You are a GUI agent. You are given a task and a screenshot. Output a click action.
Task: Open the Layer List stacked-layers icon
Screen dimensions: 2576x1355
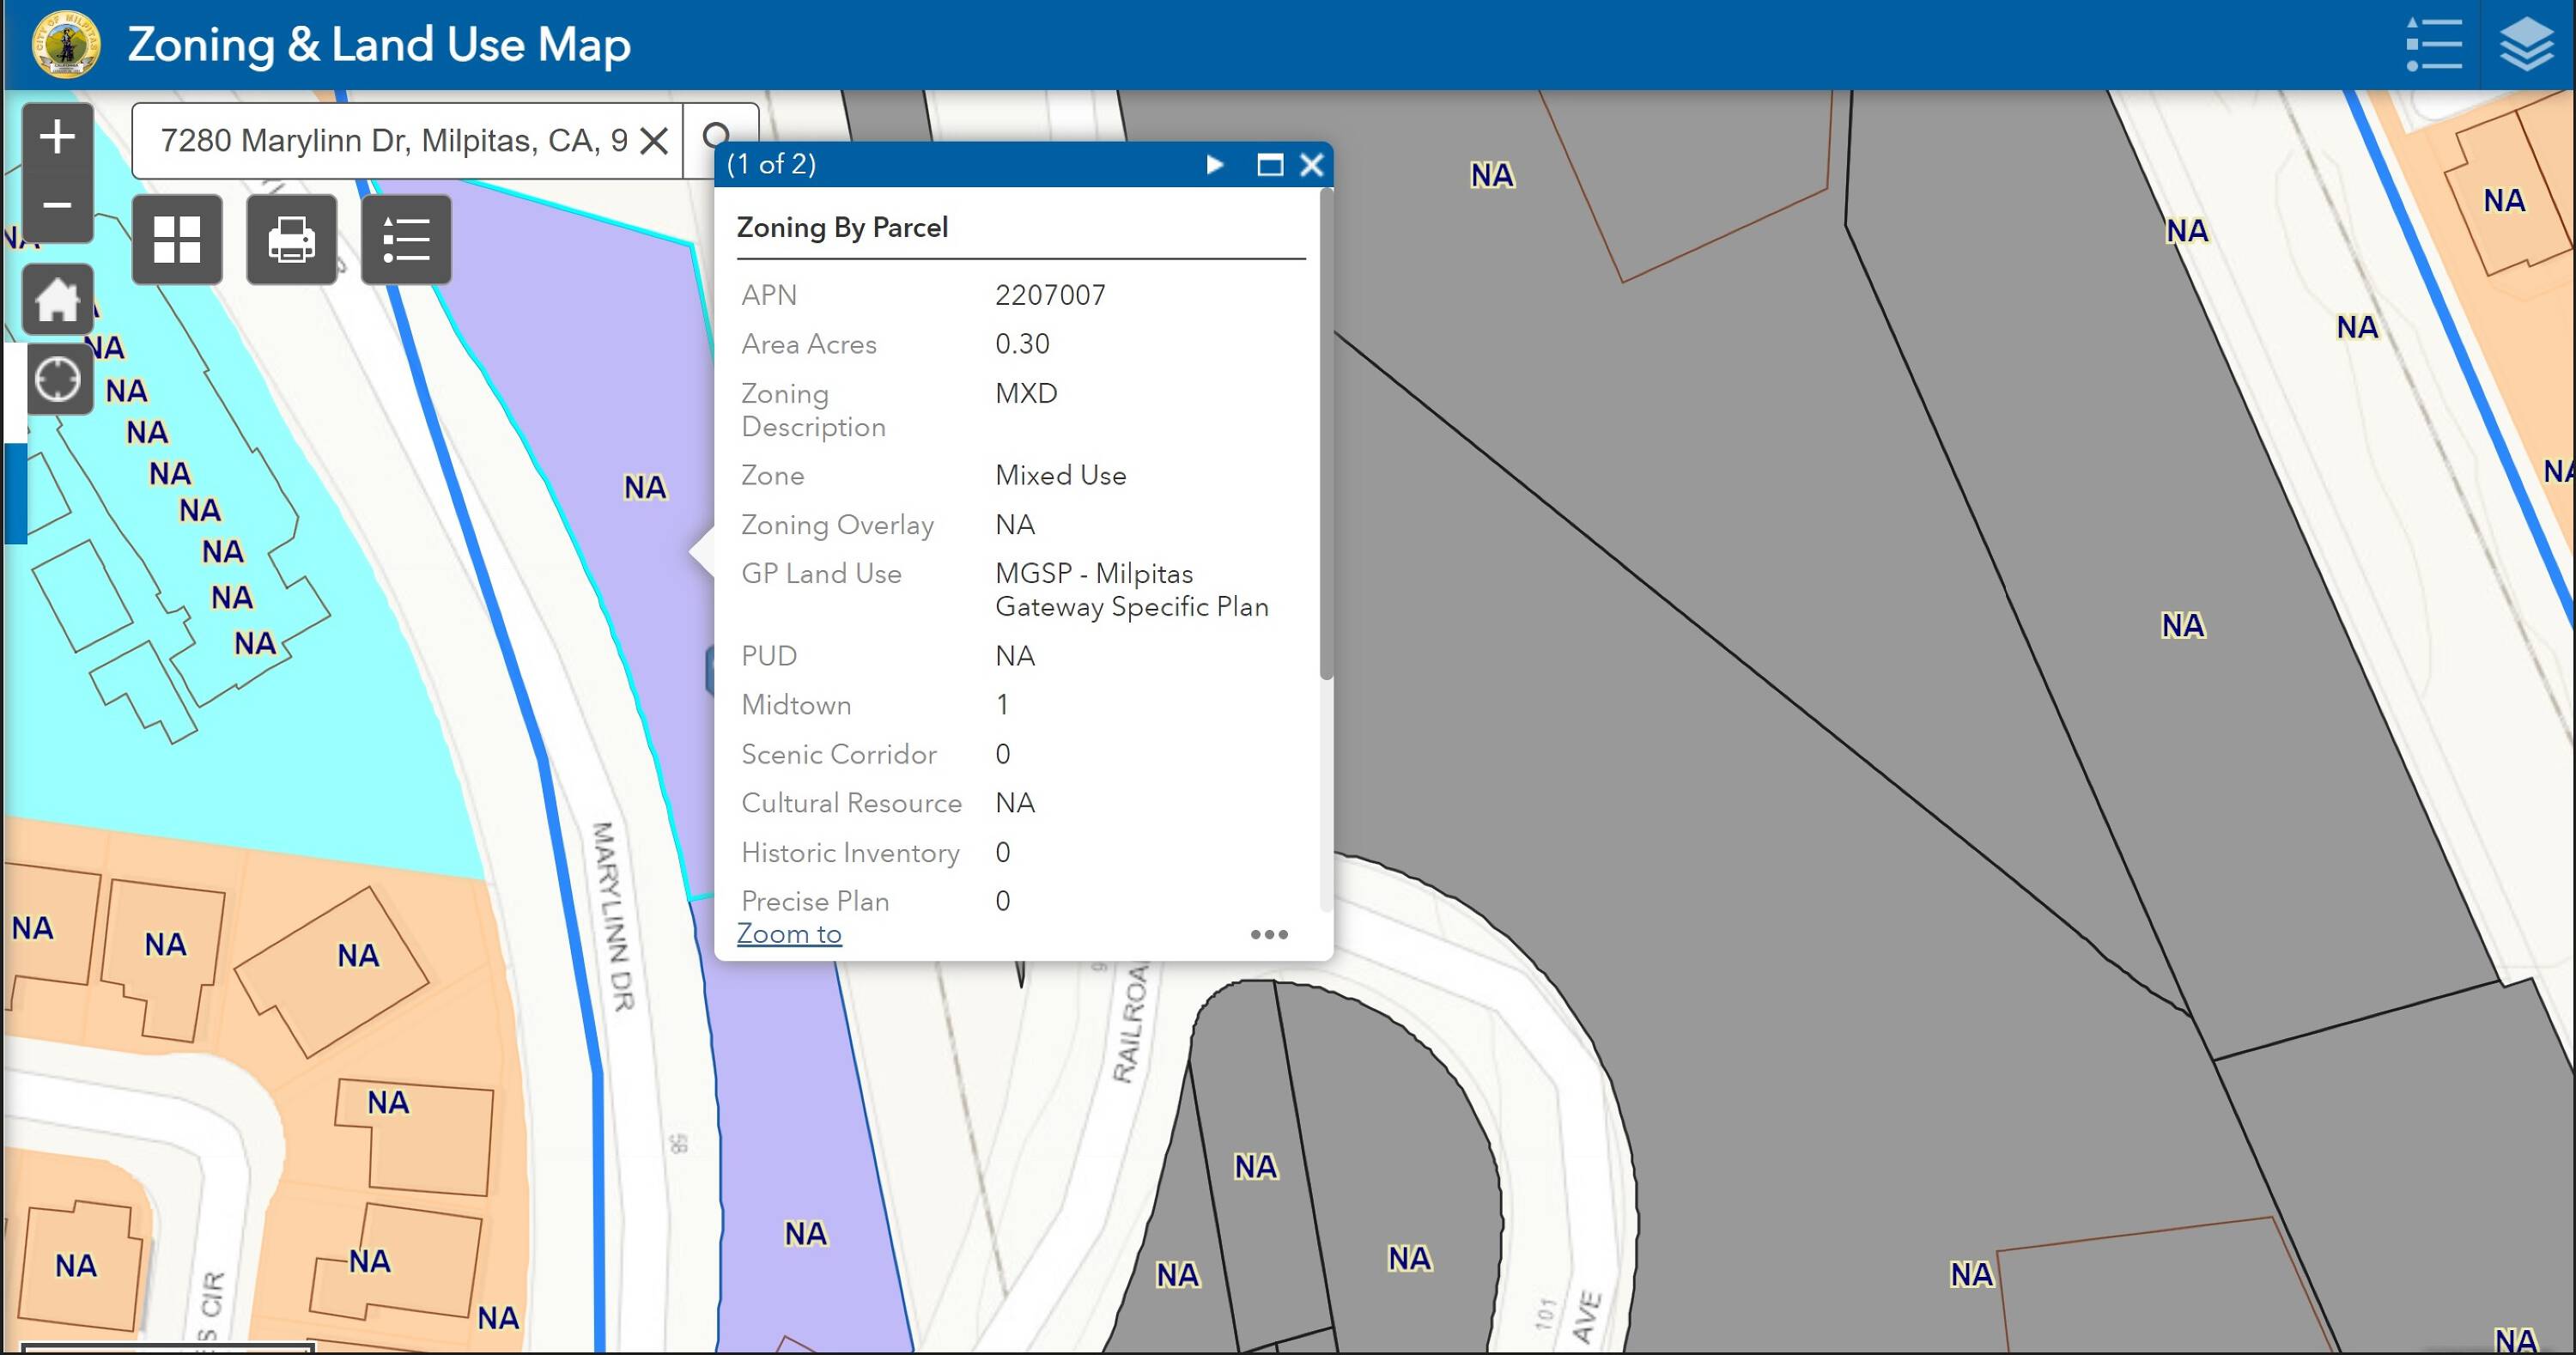(2527, 45)
